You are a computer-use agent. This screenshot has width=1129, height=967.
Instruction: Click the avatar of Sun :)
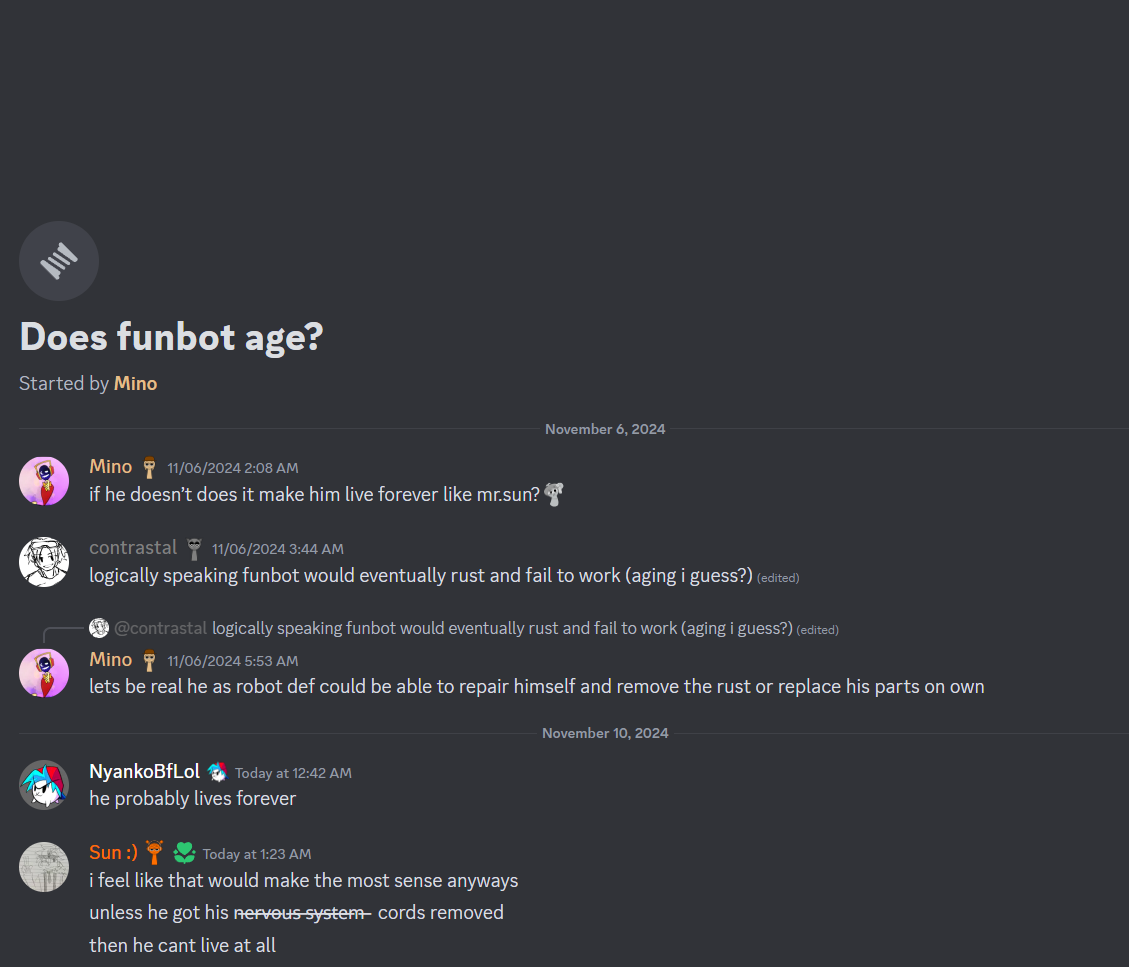[44, 867]
